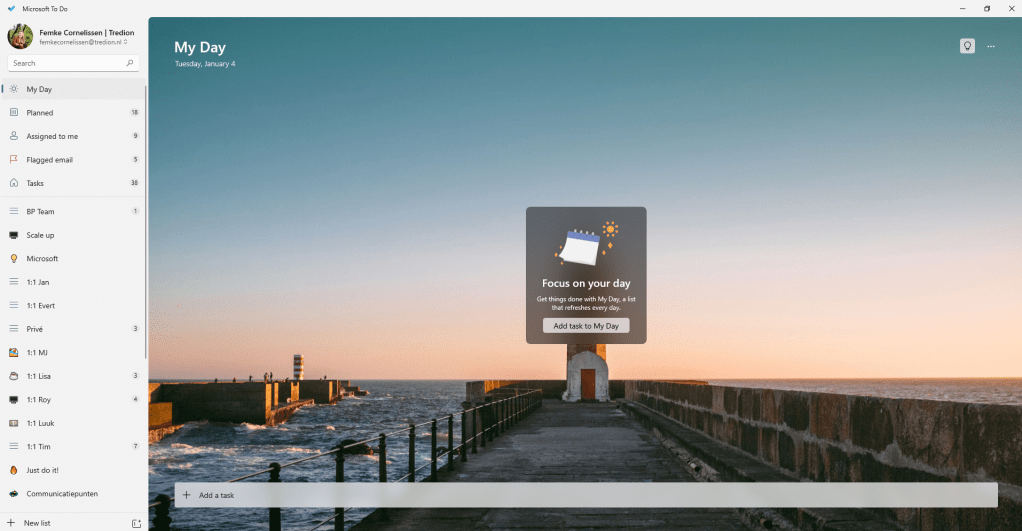Click the magnifier icon in the search box
Viewport: 1022px width, 531px height.
pyautogui.click(x=130, y=63)
